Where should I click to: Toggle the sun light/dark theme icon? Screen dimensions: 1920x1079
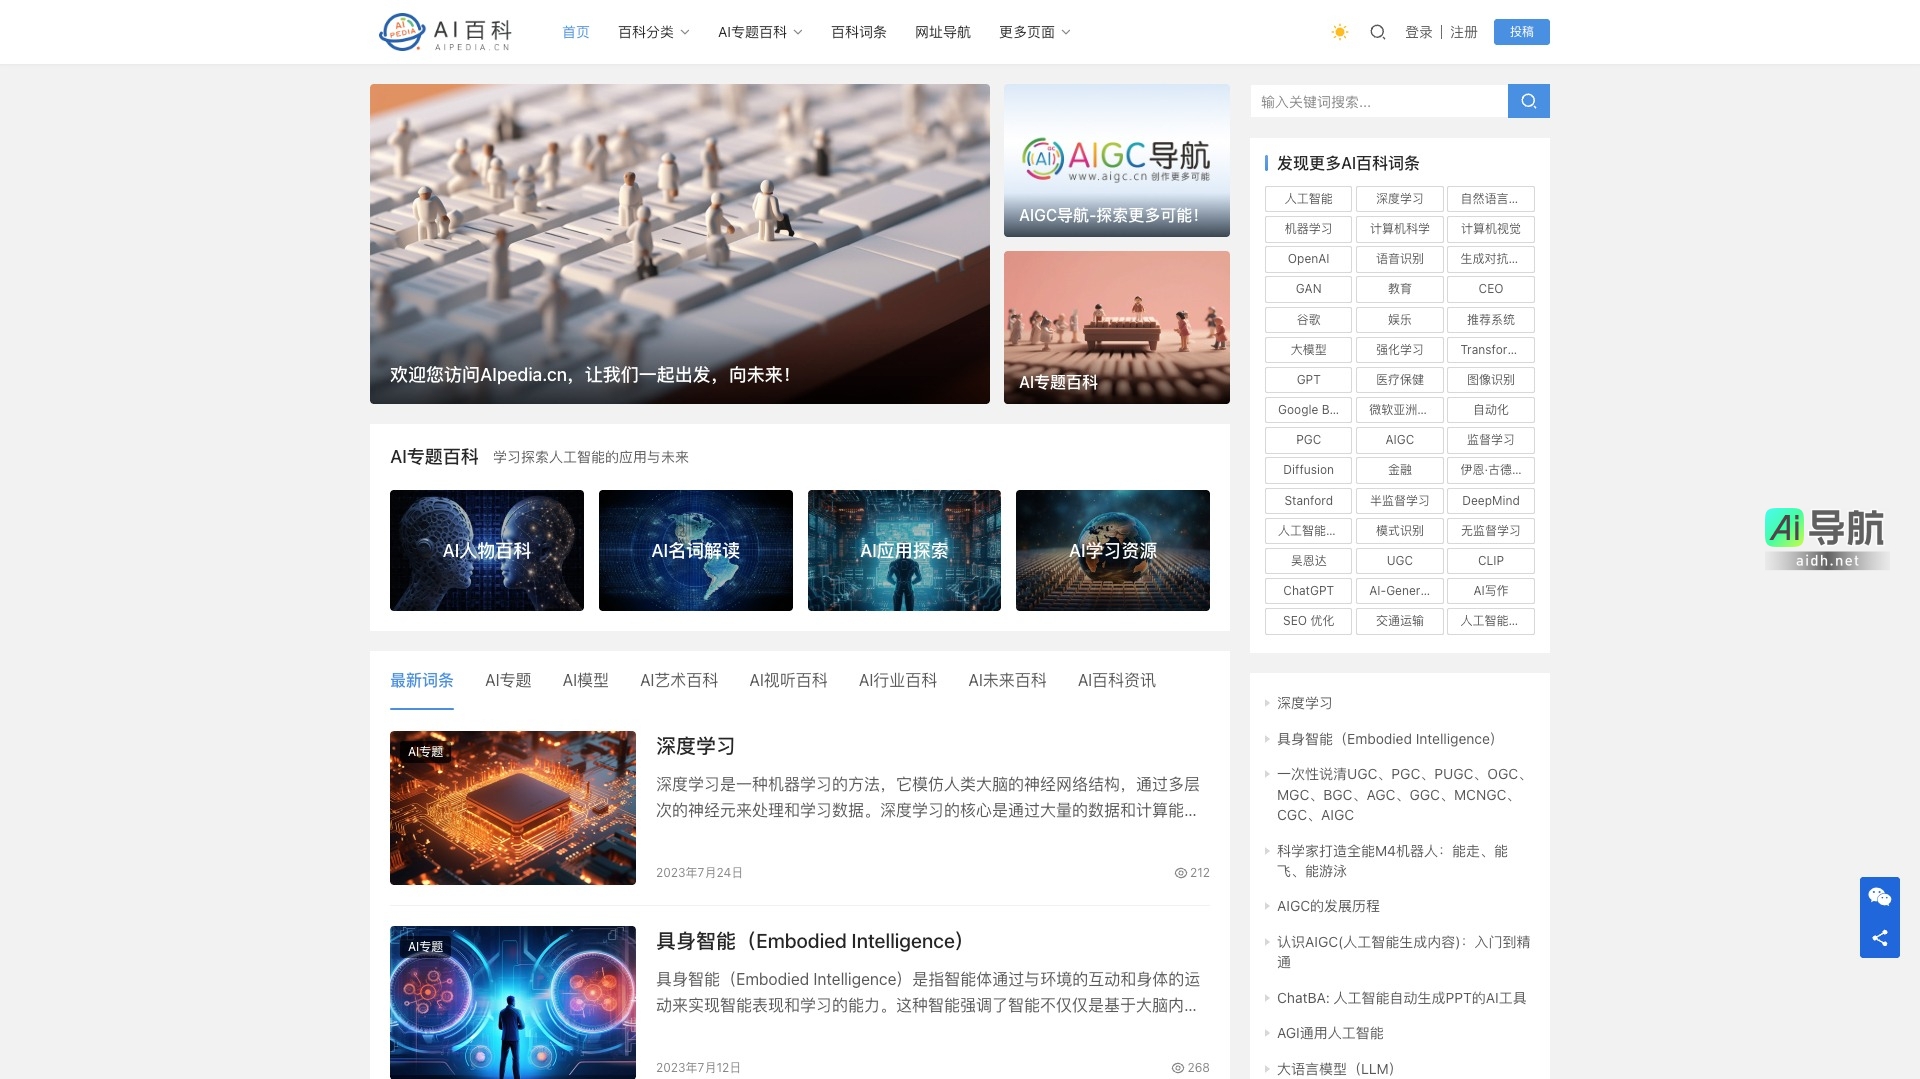point(1340,32)
